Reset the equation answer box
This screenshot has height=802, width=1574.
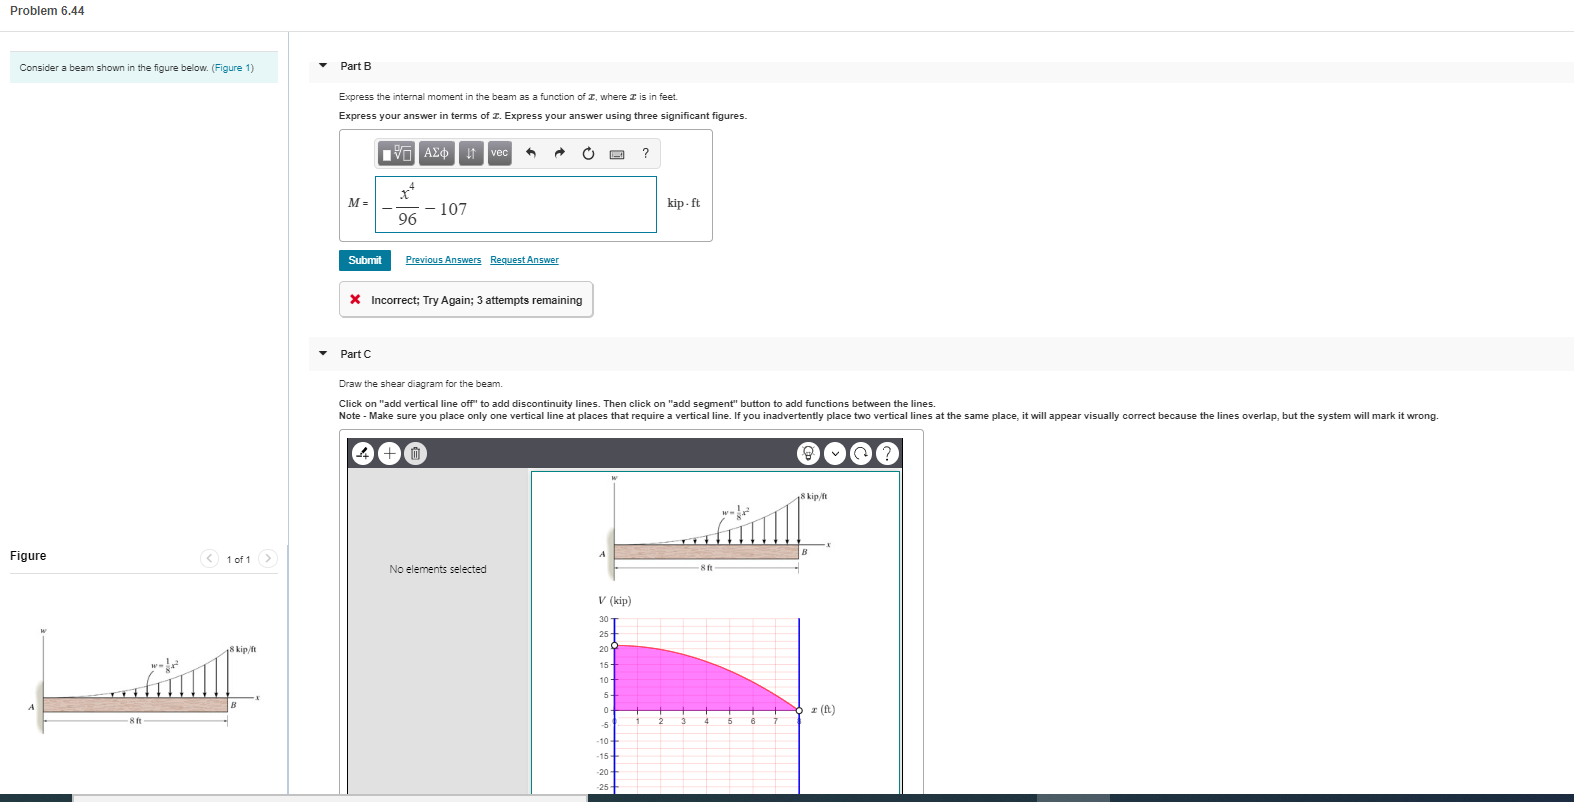pos(588,153)
